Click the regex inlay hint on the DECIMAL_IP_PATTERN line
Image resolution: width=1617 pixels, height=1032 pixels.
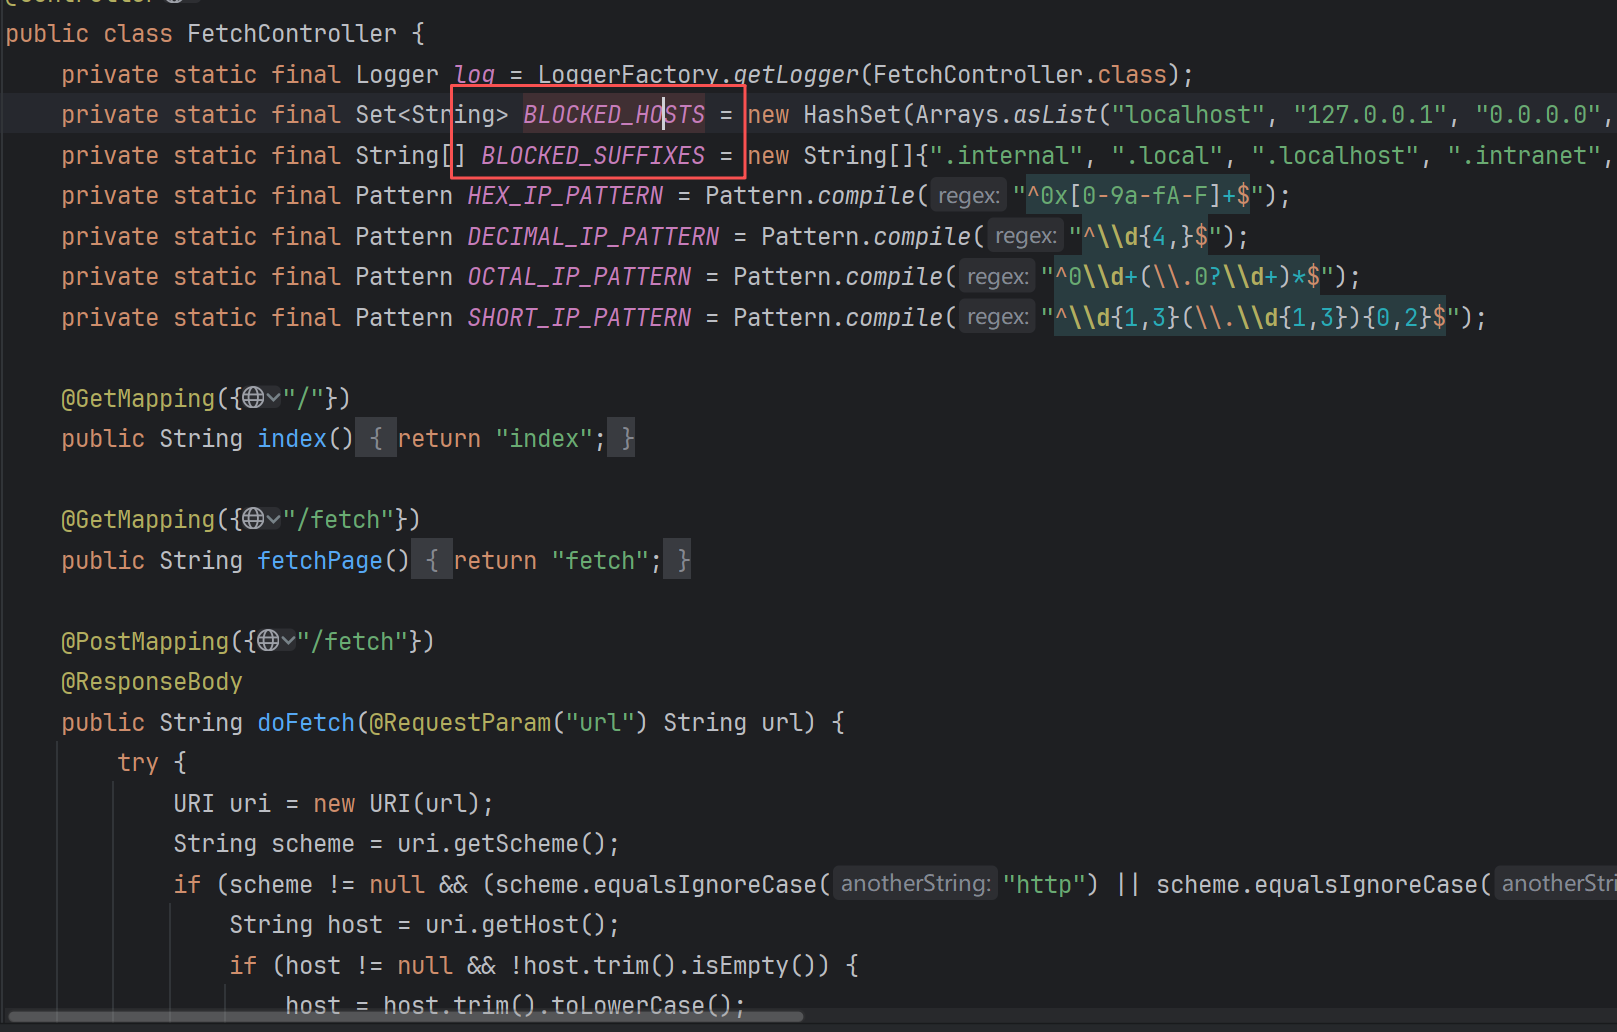(x=1025, y=236)
